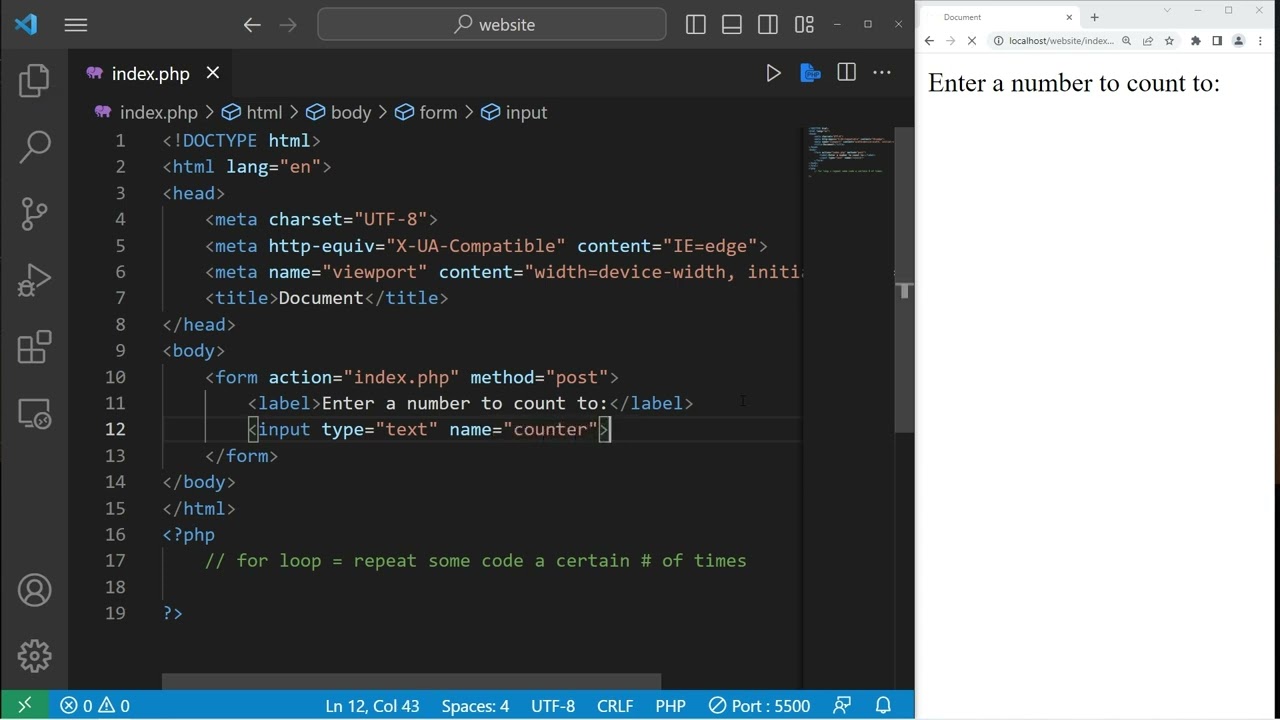Click Chrome's forward arrow
The height and width of the screenshot is (720, 1280).
point(950,41)
